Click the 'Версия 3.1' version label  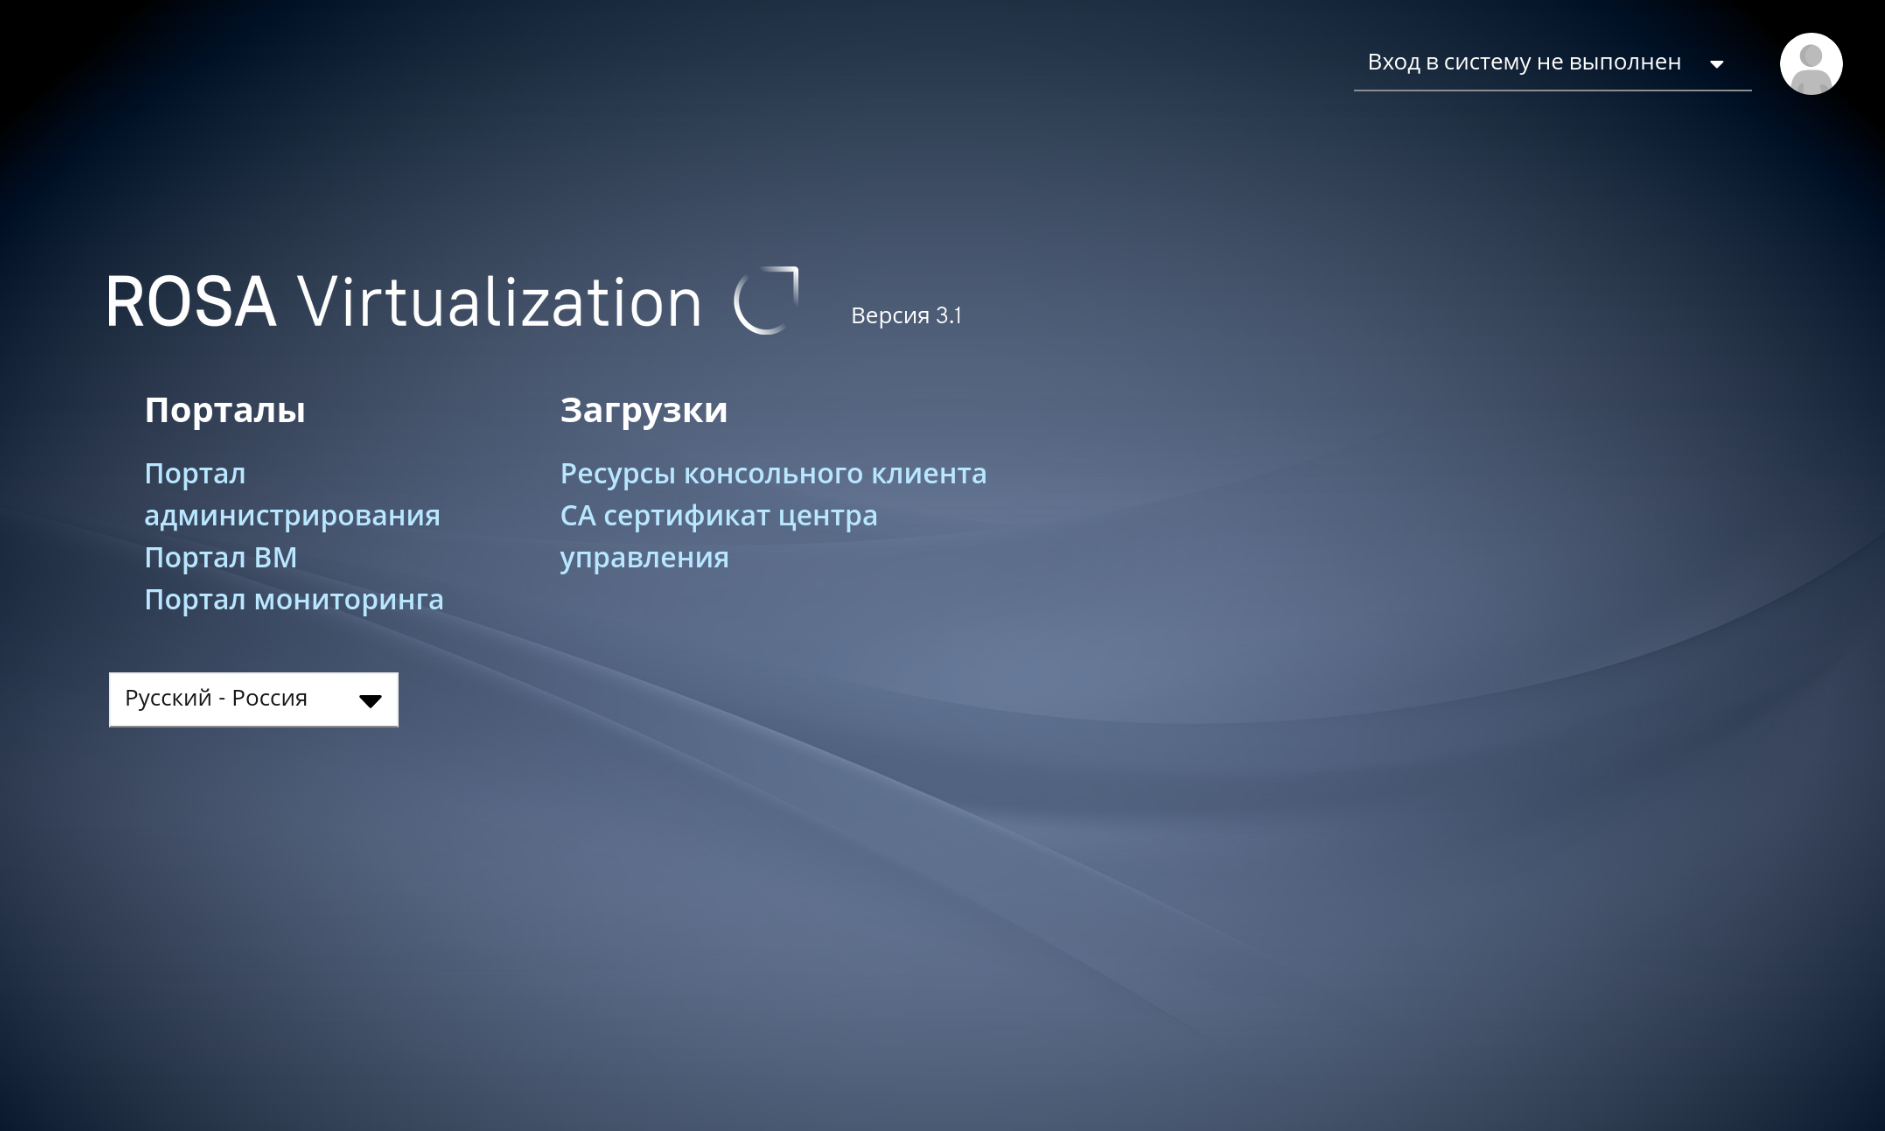tap(906, 316)
